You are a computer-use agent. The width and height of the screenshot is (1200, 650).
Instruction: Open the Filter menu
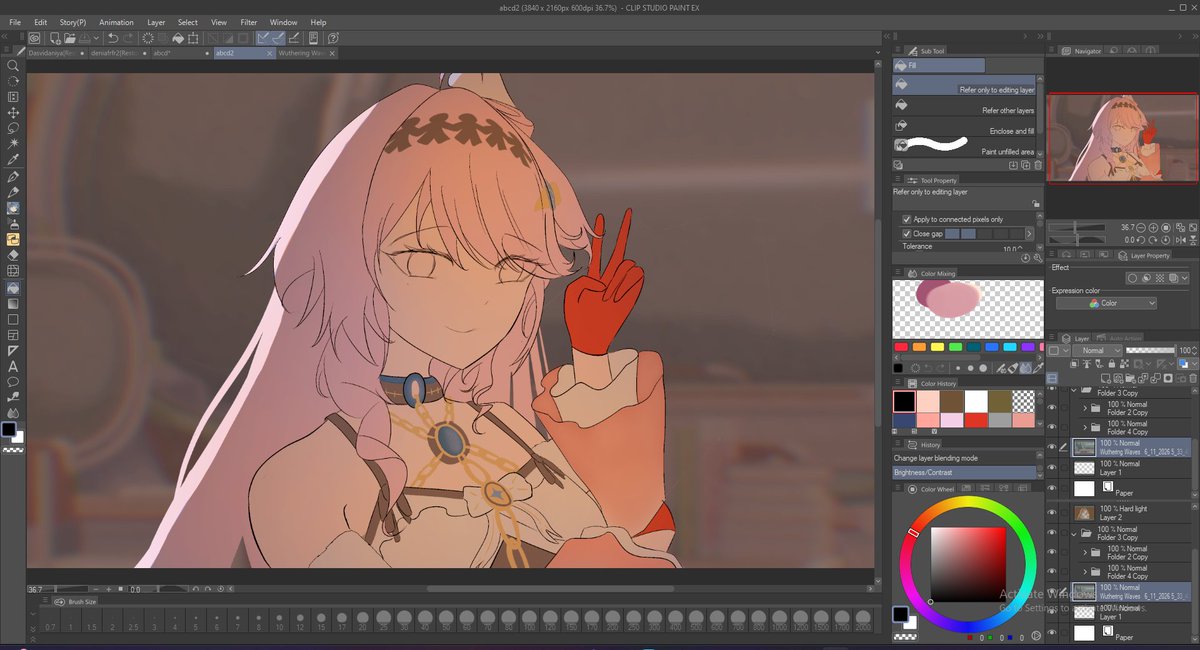click(x=248, y=22)
